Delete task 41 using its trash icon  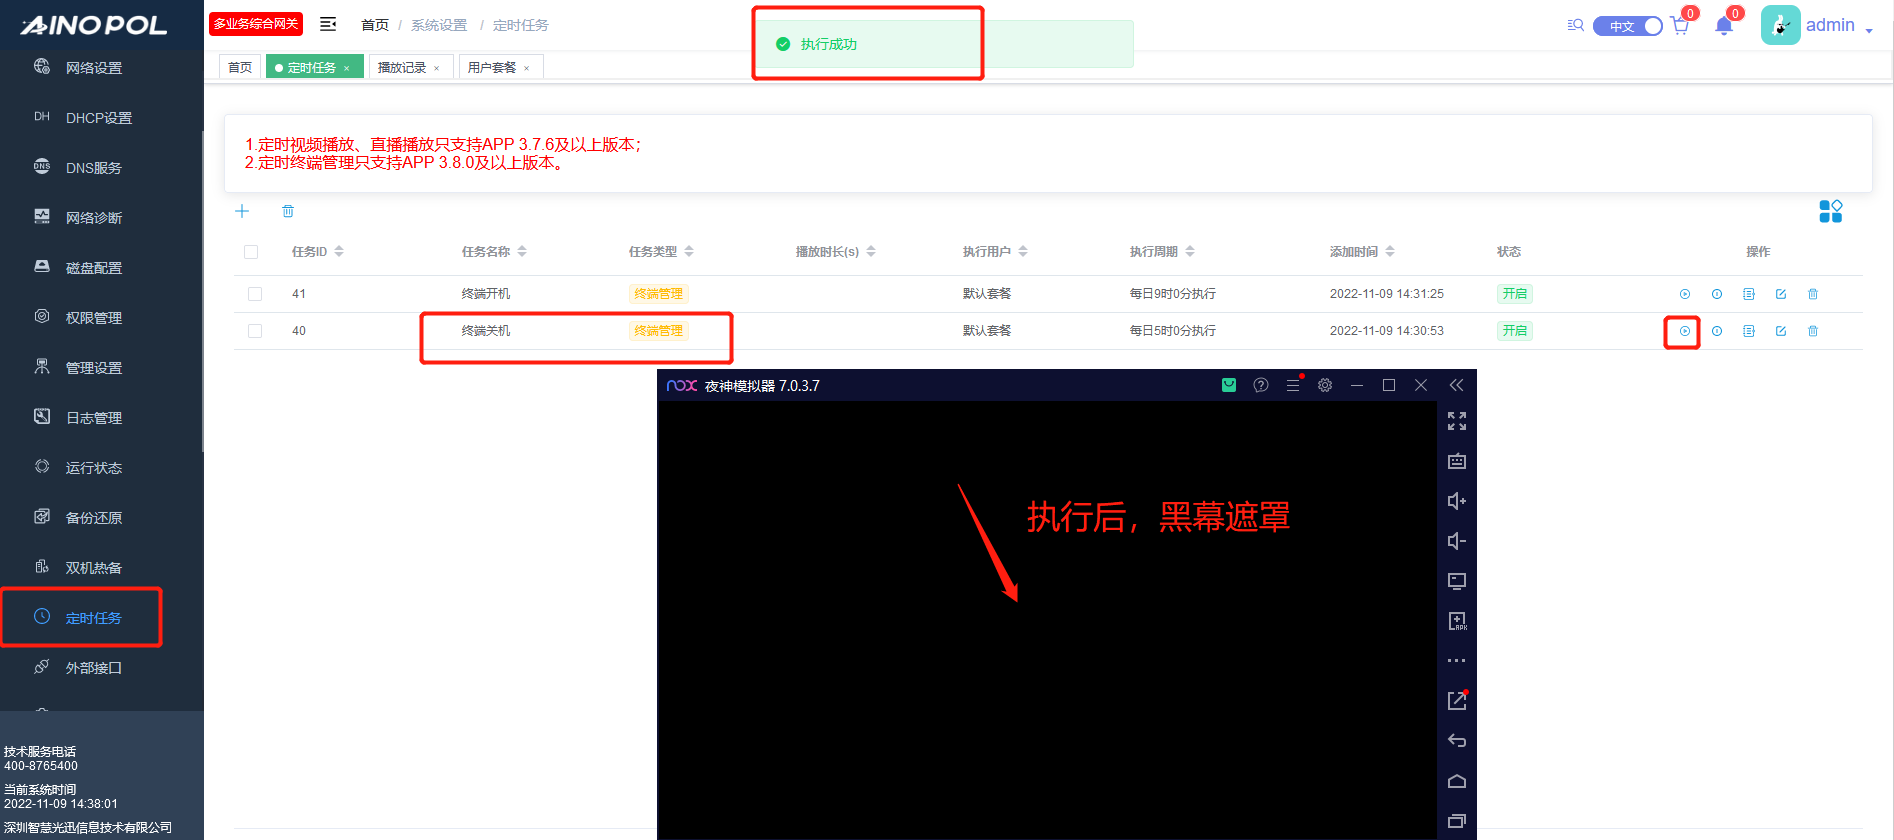tap(1813, 294)
